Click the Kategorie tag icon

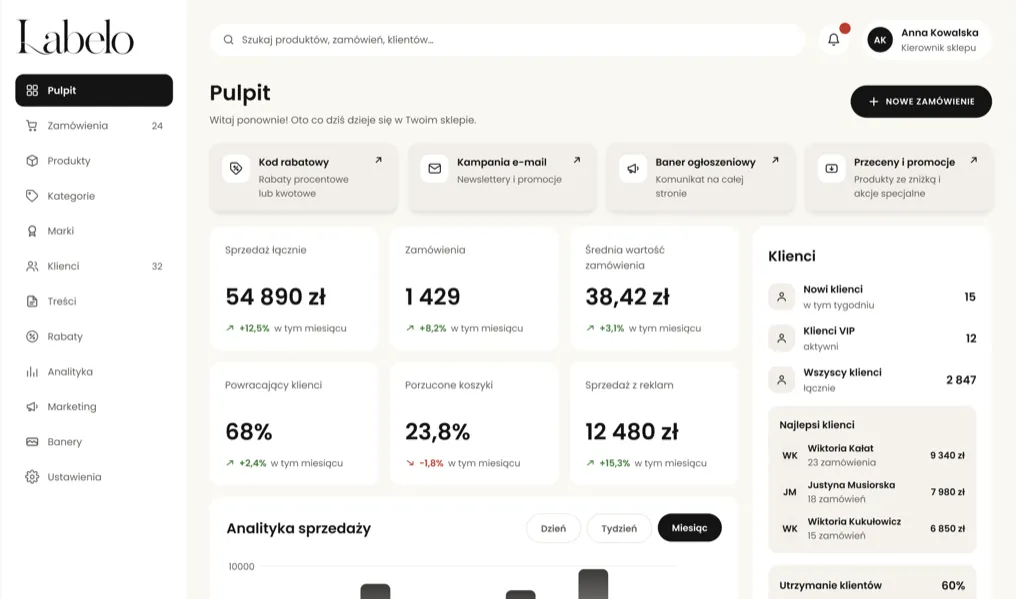pyautogui.click(x=32, y=196)
